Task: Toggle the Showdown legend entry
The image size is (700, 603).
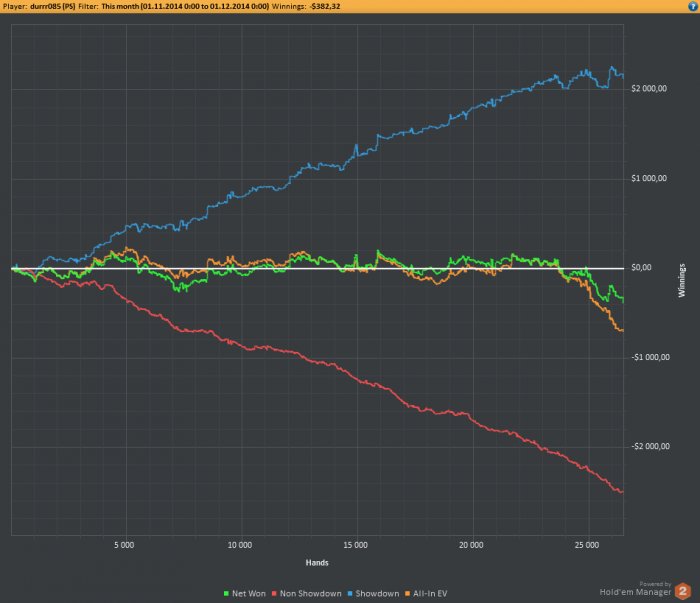Action: pyautogui.click(x=373, y=594)
